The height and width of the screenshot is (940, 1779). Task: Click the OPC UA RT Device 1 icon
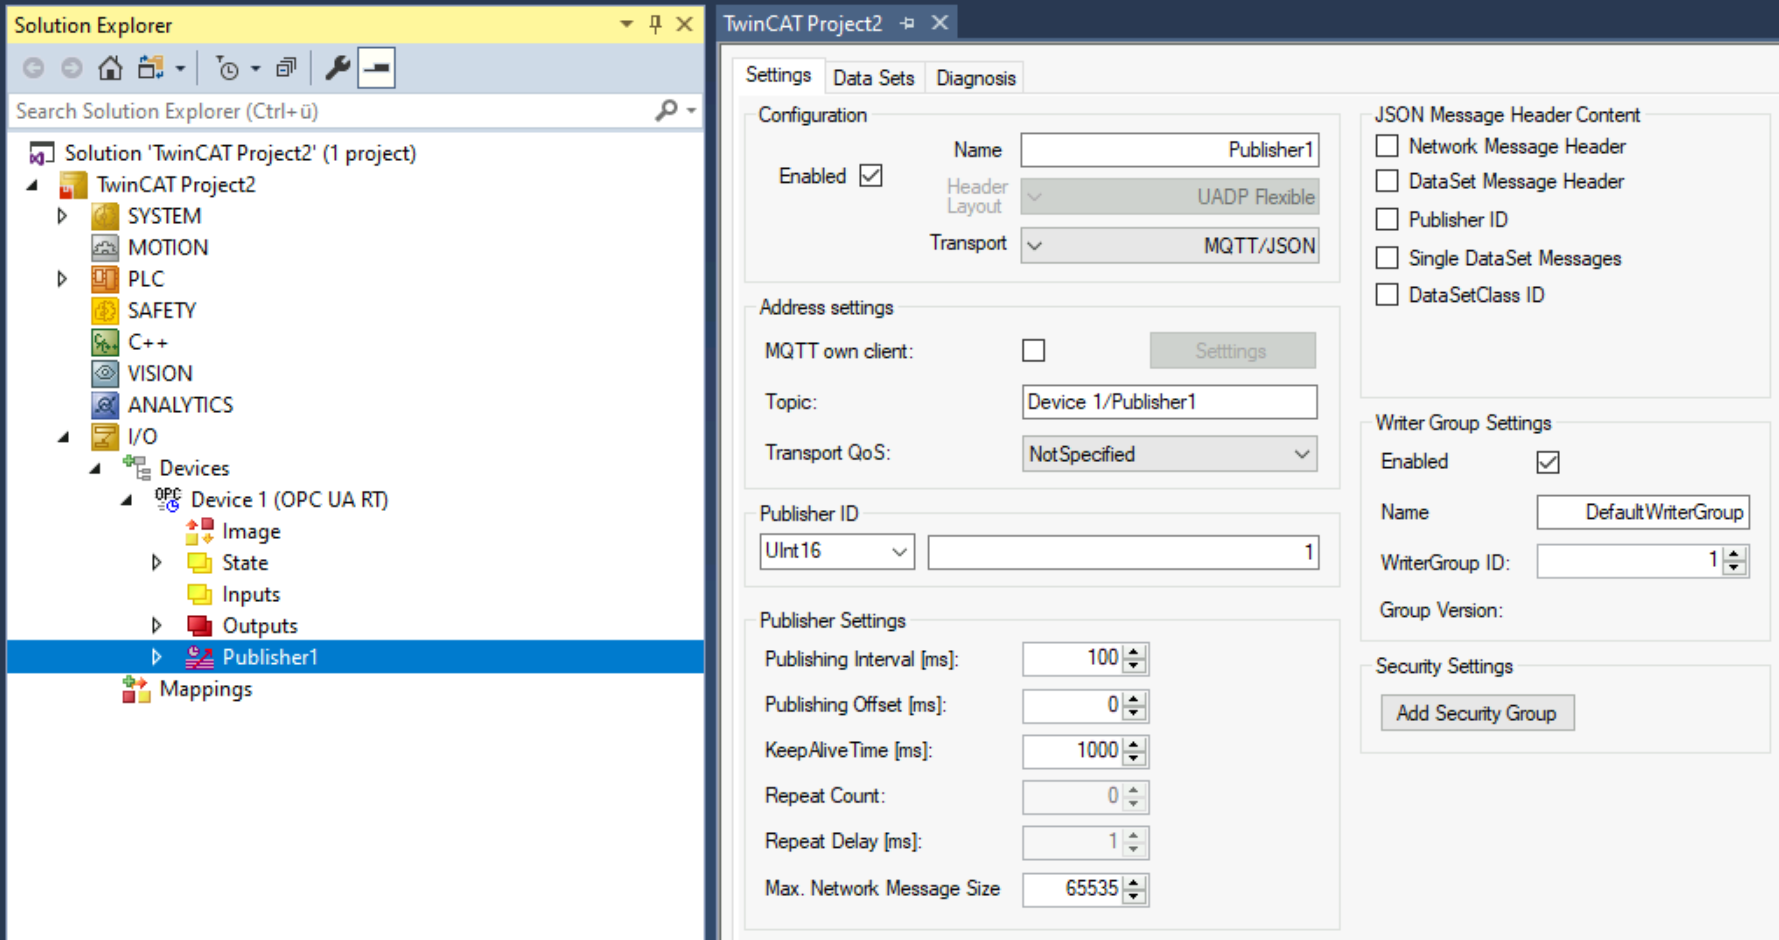pyautogui.click(x=168, y=499)
